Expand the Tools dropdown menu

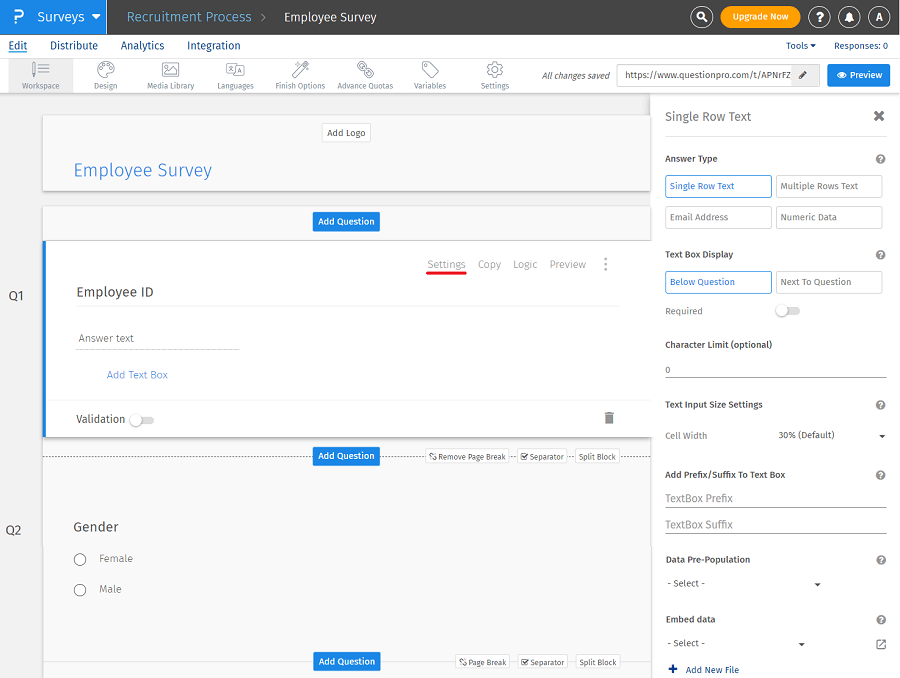799,45
